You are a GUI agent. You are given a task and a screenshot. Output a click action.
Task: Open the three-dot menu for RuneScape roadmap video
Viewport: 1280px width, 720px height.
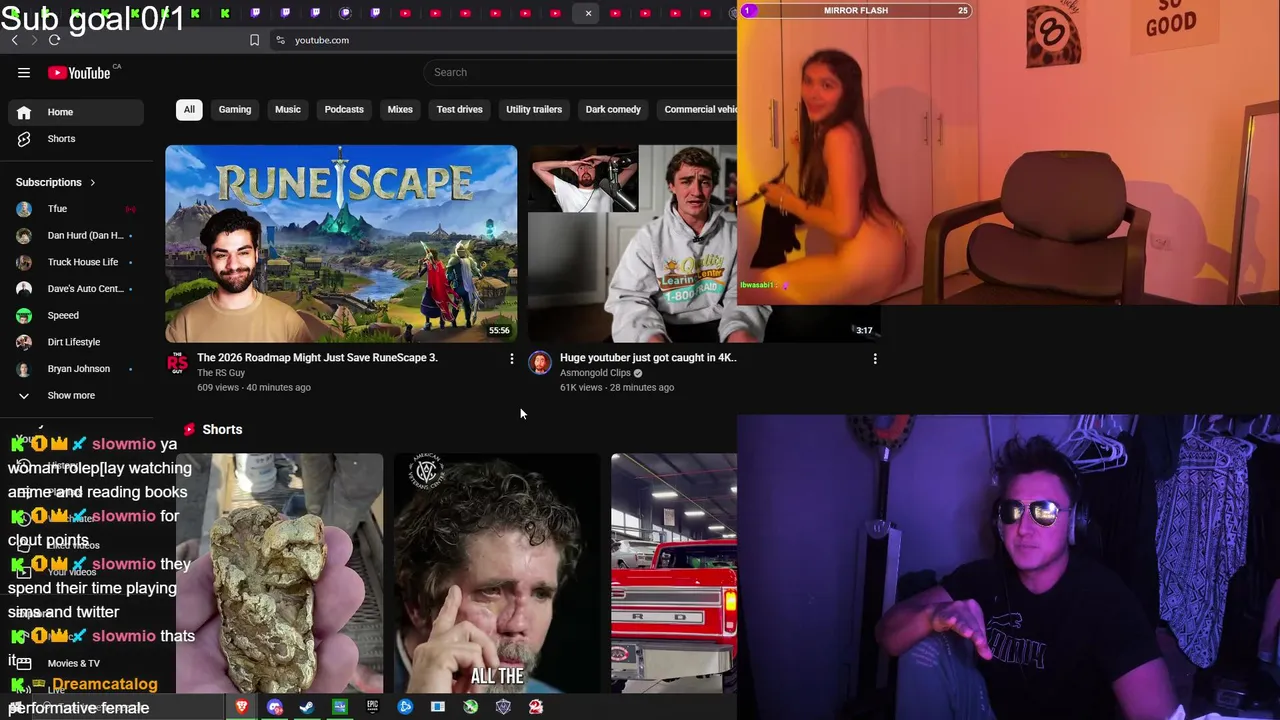pyautogui.click(x=512, y=358)
